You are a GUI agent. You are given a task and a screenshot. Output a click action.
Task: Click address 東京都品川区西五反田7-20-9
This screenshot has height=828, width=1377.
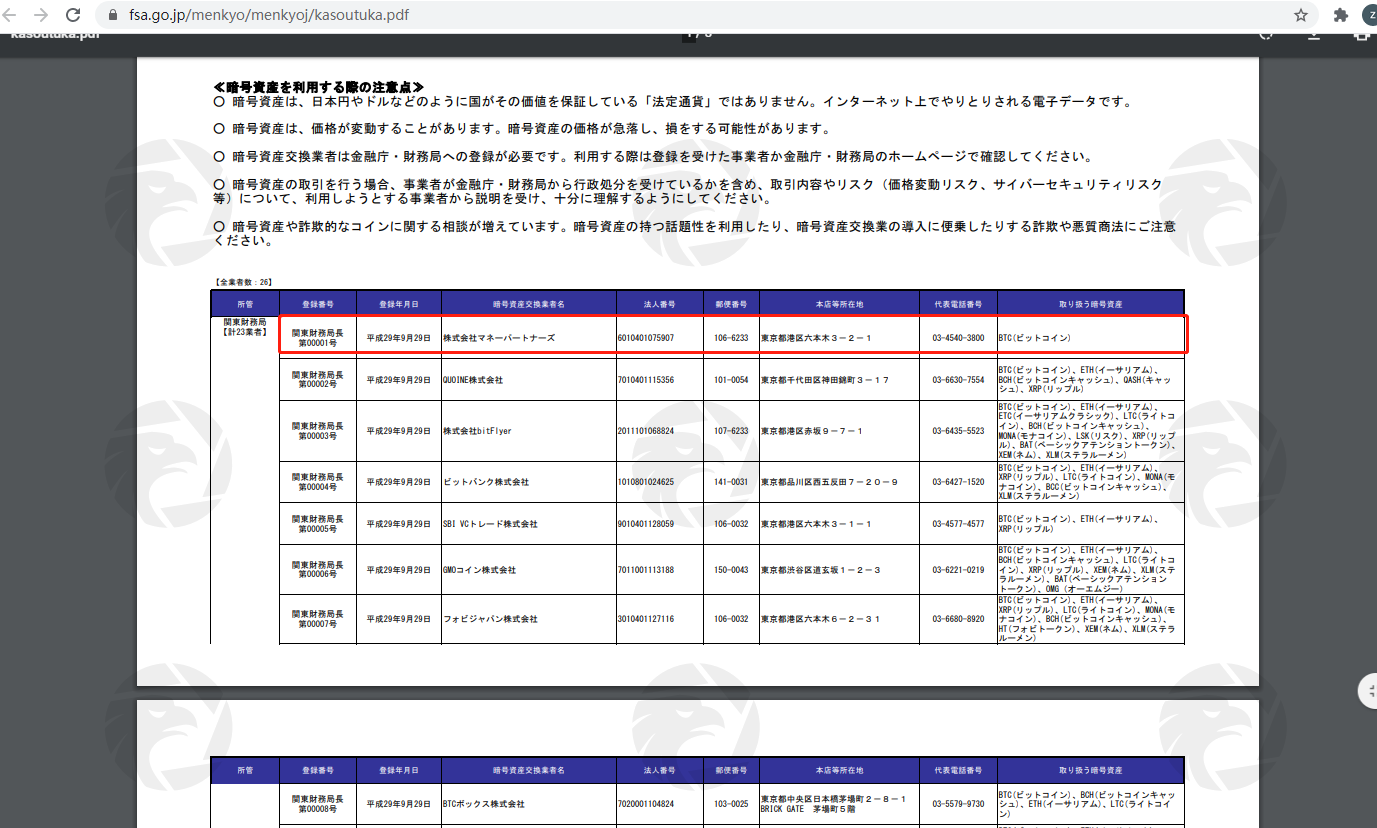829,482
